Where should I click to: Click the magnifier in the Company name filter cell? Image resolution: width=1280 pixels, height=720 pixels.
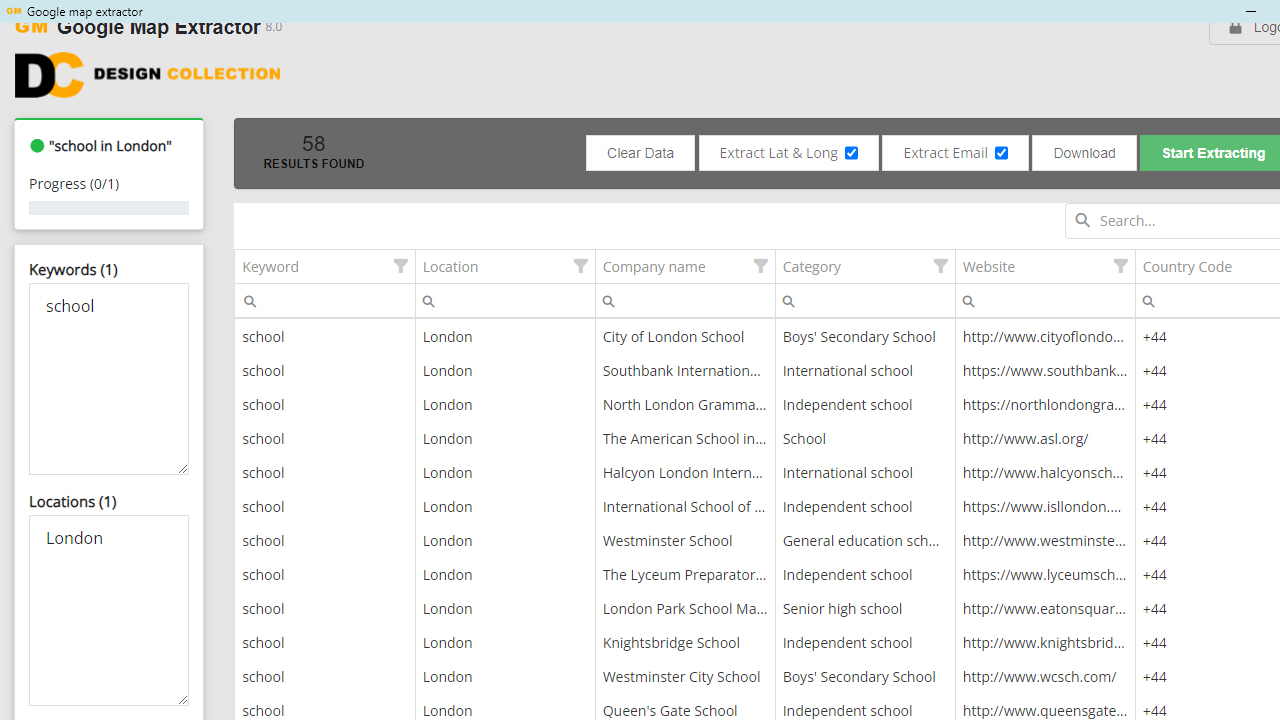(x=606, y=301)
